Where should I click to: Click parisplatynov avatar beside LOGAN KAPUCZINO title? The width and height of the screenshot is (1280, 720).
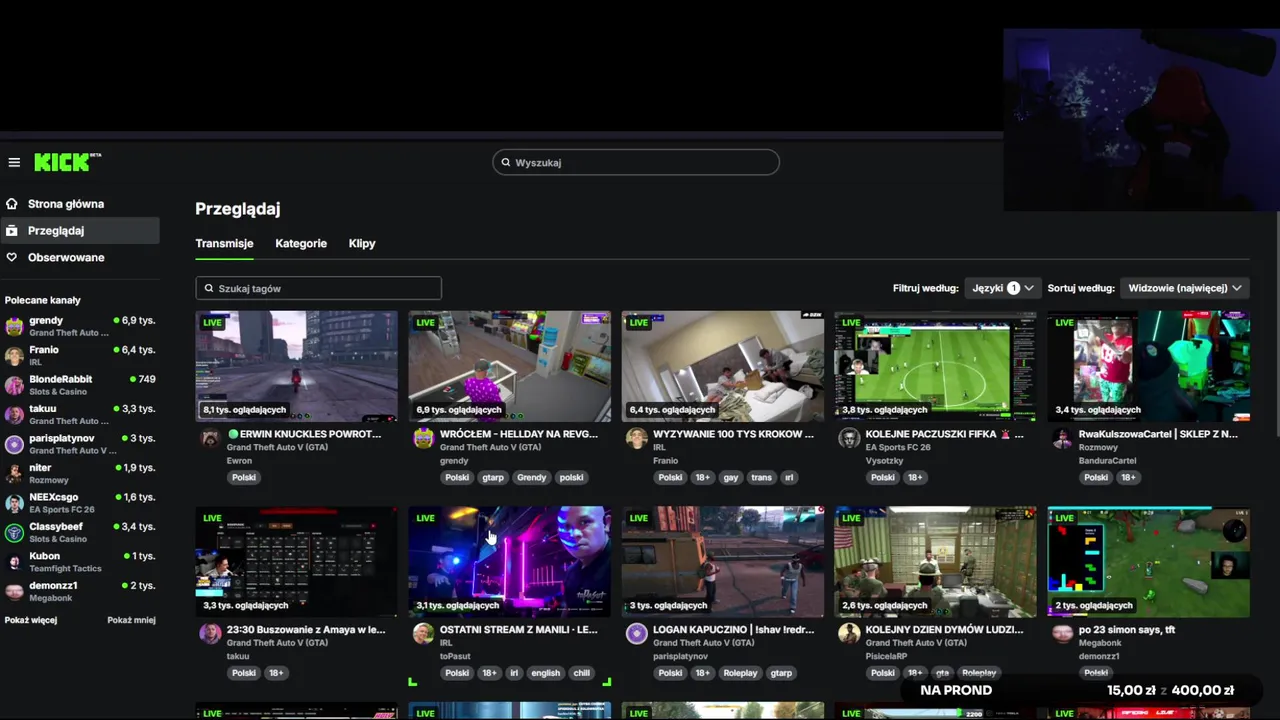(x=636, y=634)
